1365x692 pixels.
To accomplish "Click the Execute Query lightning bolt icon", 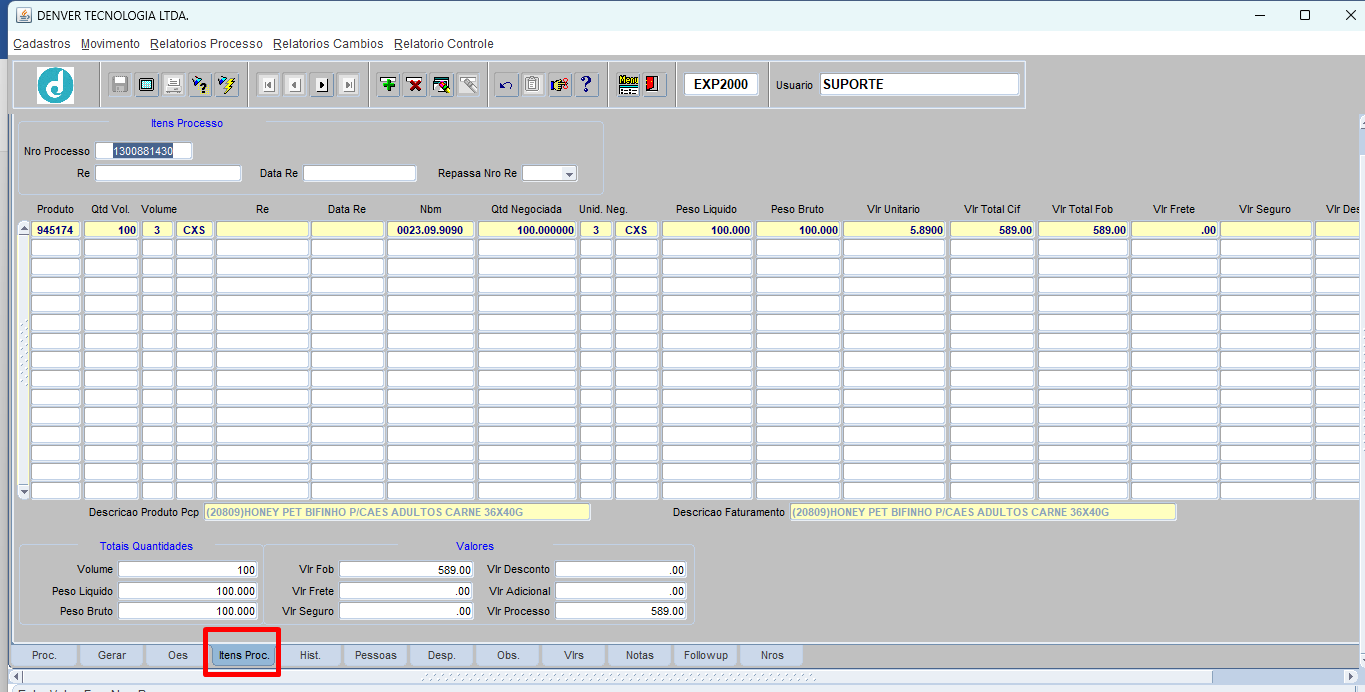I will tap(227, 85).
